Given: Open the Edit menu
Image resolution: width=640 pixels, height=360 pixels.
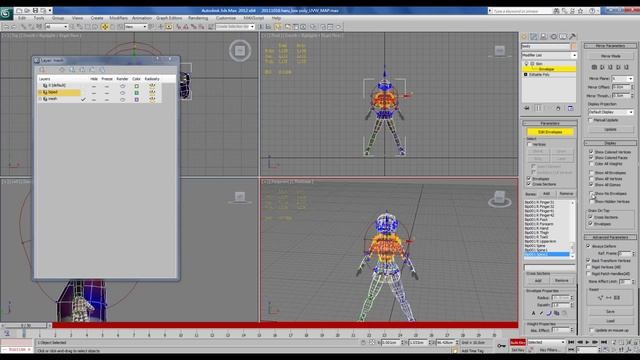Looking at the screenshot, I should click(22, 18).
